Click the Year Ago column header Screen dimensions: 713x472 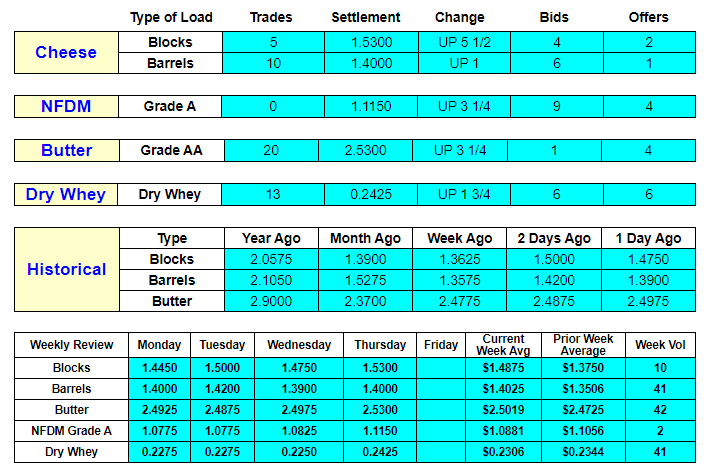271,238
